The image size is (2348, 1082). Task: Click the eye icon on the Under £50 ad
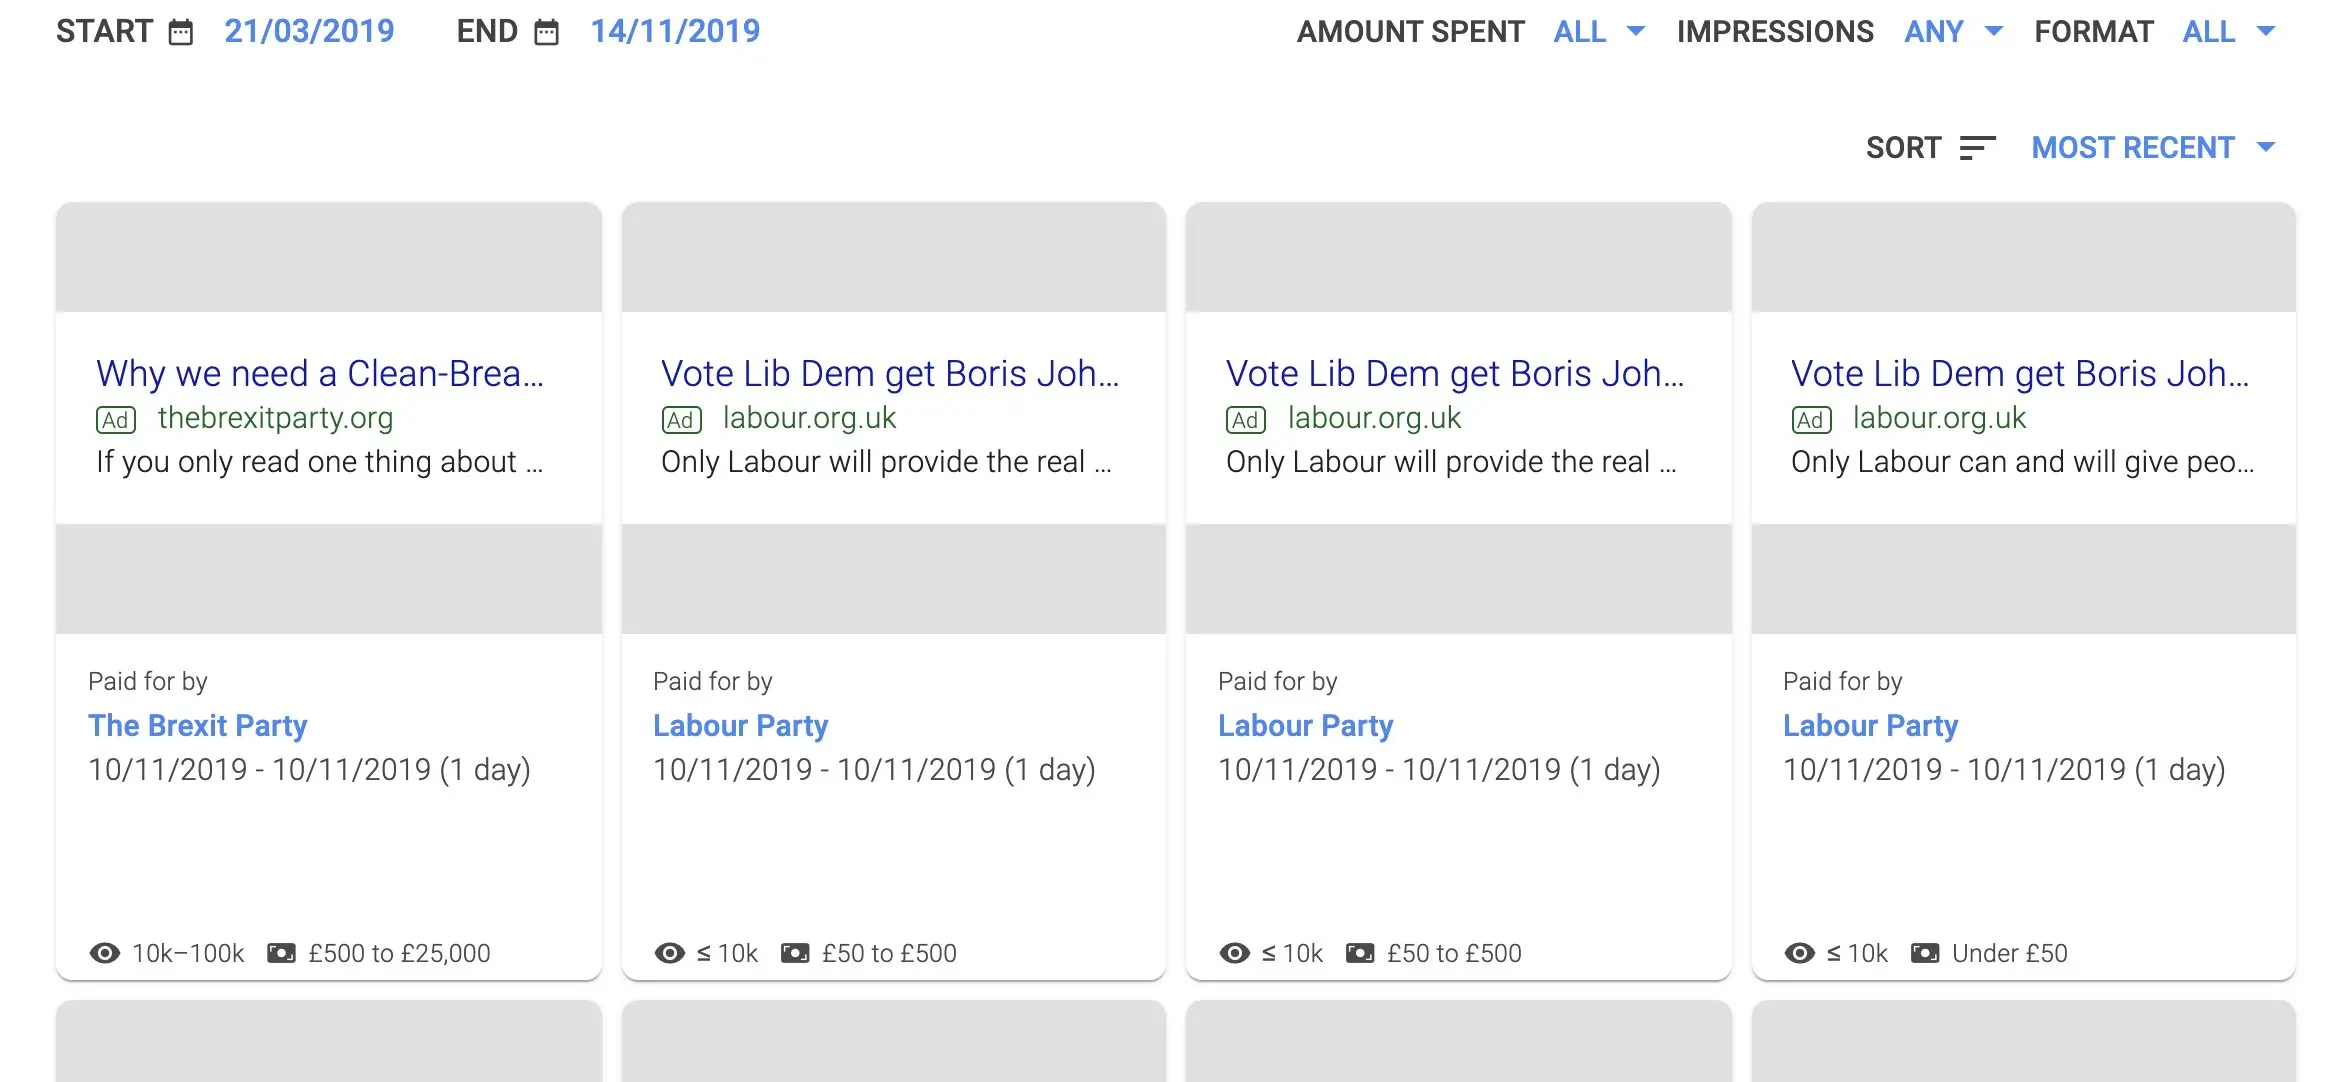pos(1800,953)
